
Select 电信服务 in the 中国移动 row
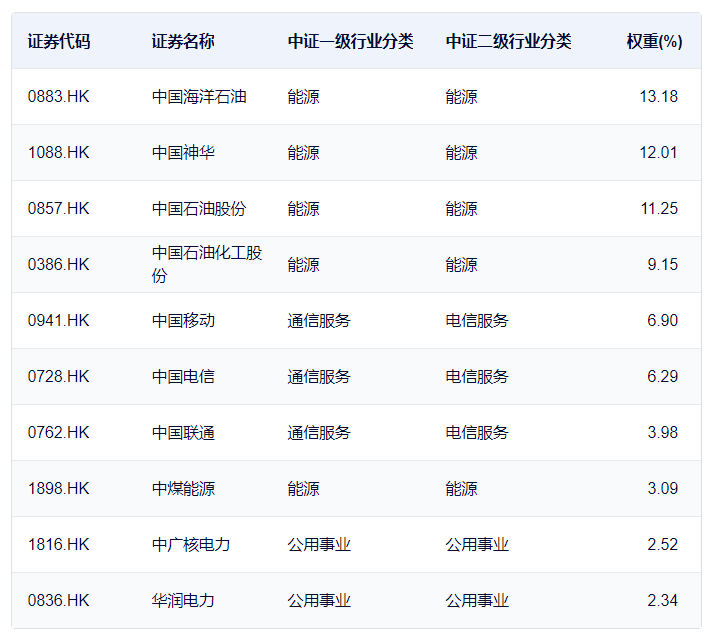477,321
